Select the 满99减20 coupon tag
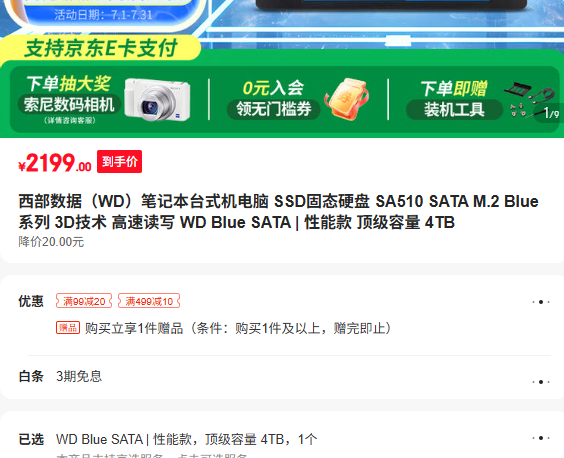 [84, 301]
